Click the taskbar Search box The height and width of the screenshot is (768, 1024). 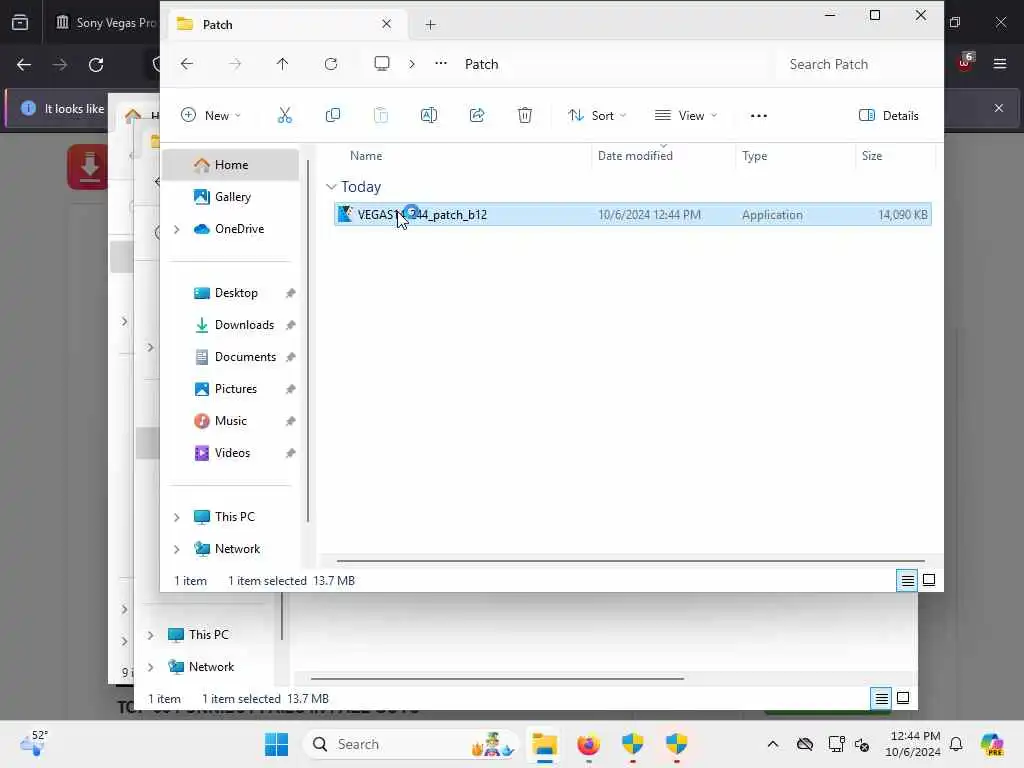tap(411, 744)
